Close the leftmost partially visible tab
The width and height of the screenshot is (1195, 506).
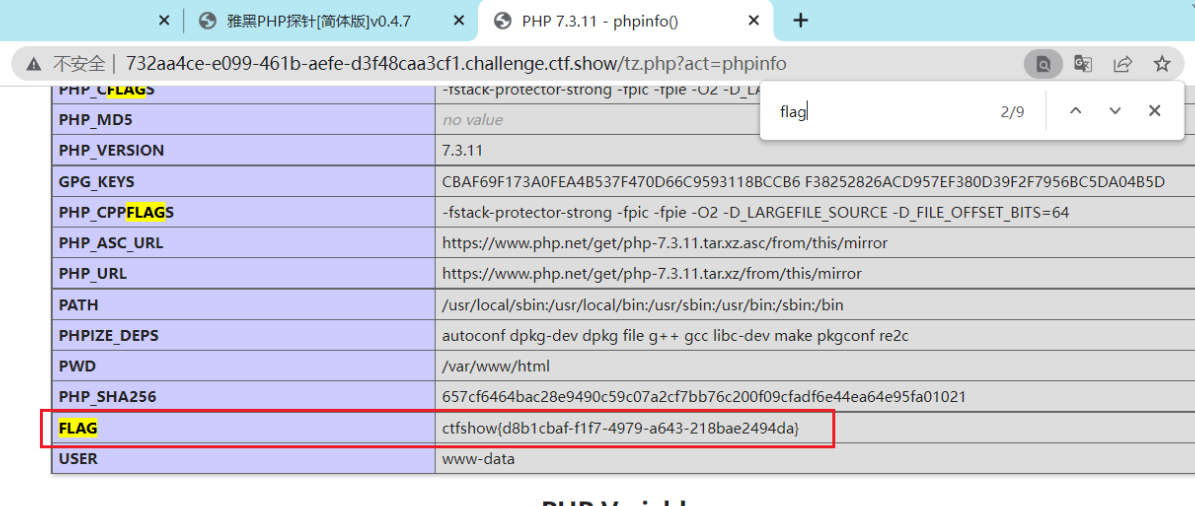coord(164,21)
